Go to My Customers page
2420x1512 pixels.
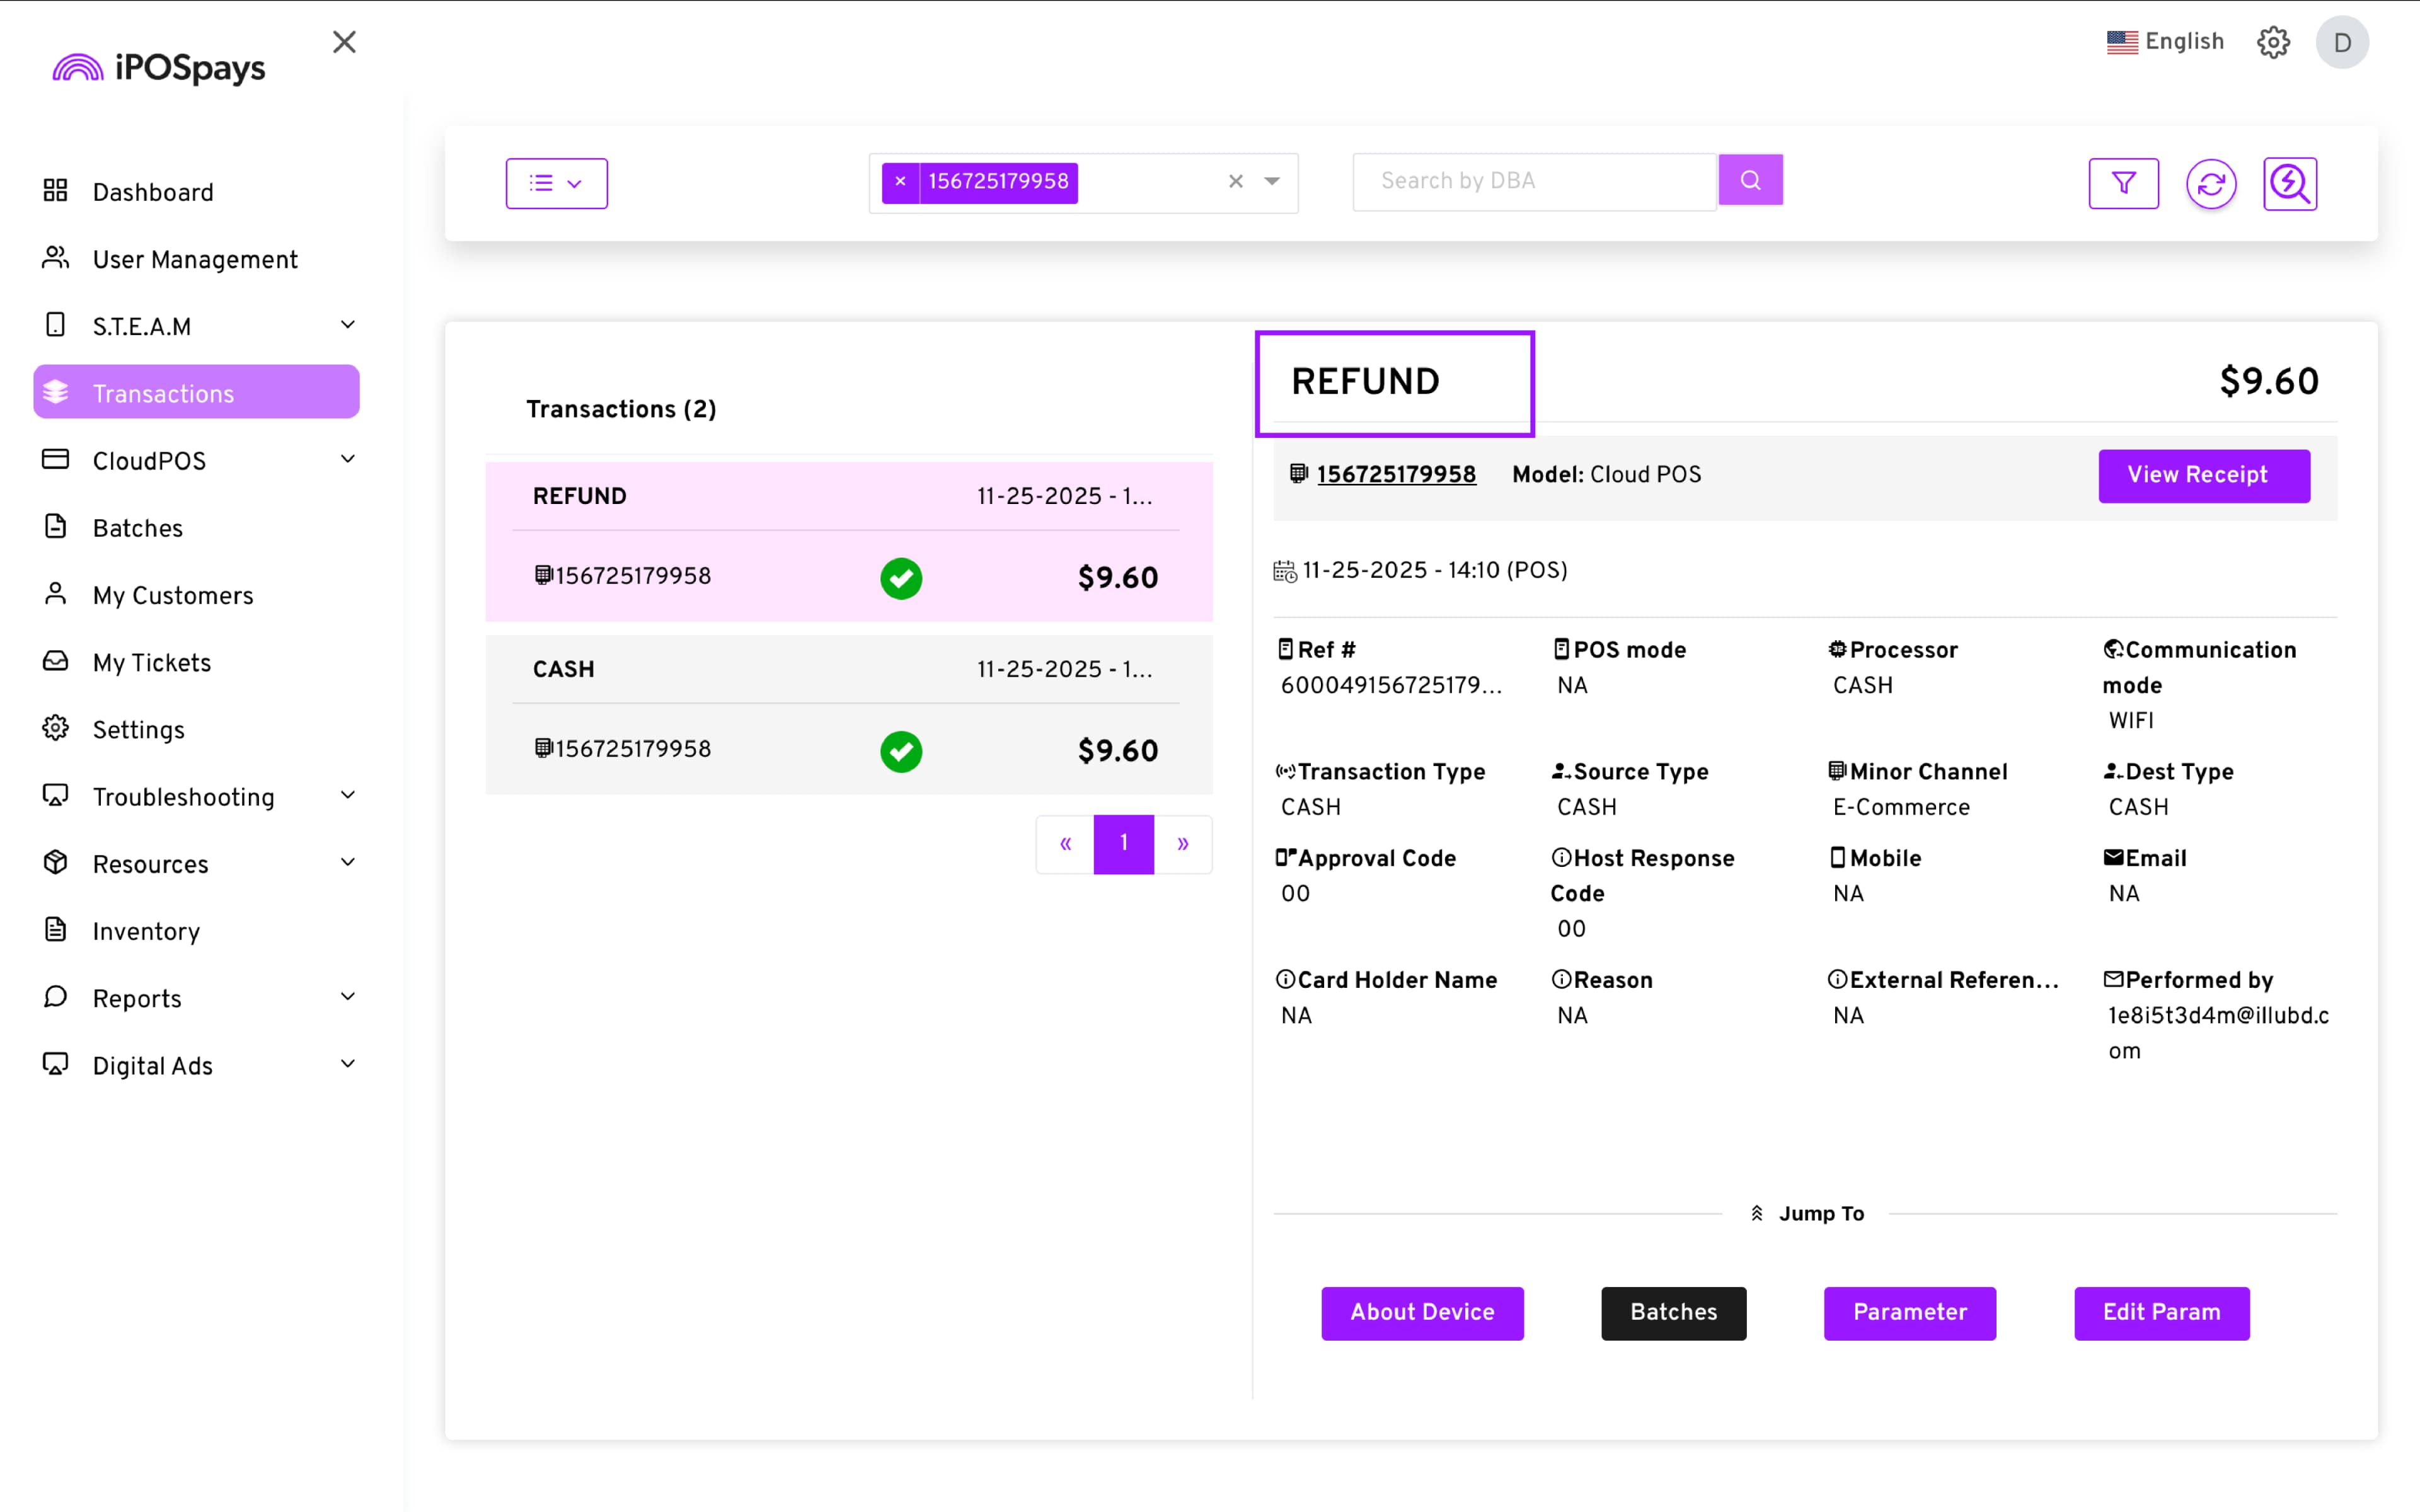[172, 595]
